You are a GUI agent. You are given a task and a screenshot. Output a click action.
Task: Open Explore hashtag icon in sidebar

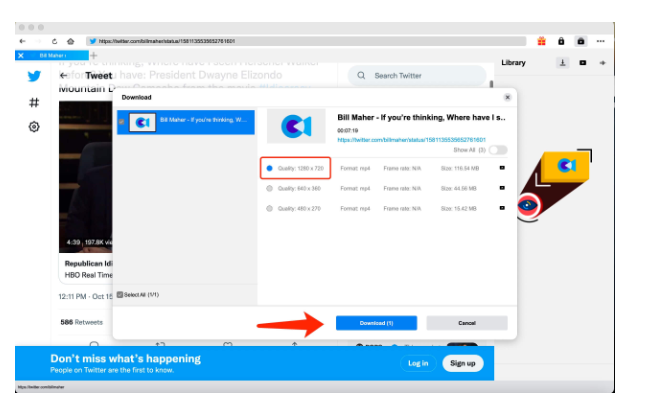[34, 102]
